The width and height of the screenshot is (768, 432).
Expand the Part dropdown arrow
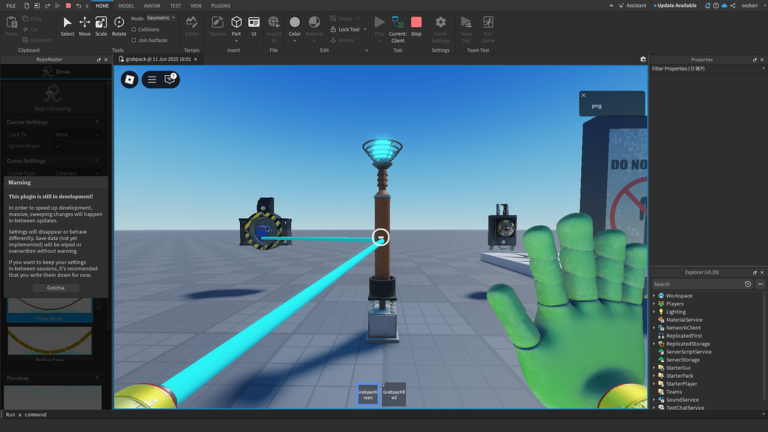[x=236, y=41]
